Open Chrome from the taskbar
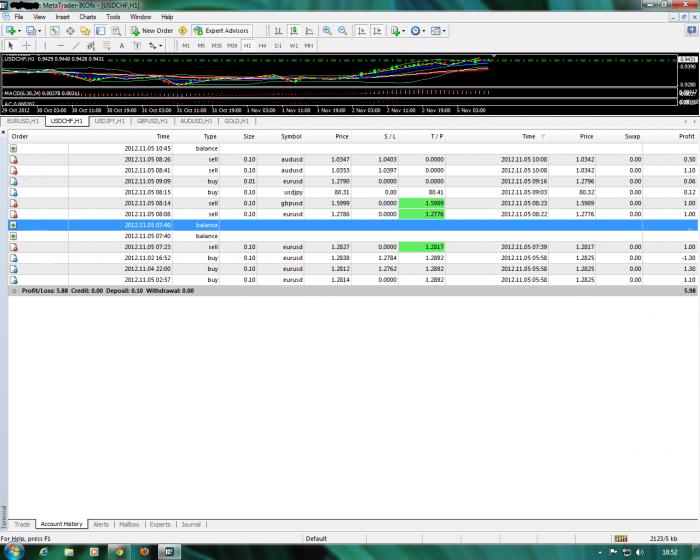 (119, 552)
